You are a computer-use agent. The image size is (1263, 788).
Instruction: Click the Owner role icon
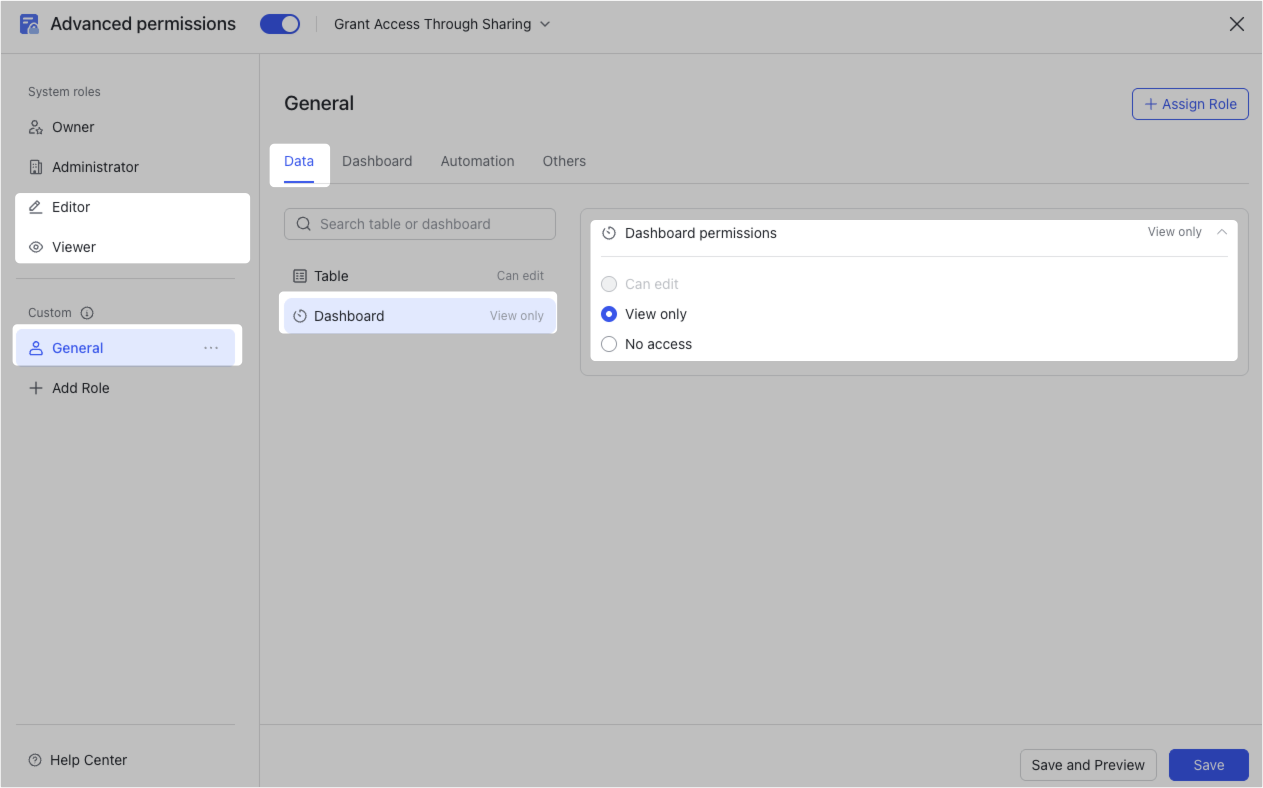click(x=36, y=127)
